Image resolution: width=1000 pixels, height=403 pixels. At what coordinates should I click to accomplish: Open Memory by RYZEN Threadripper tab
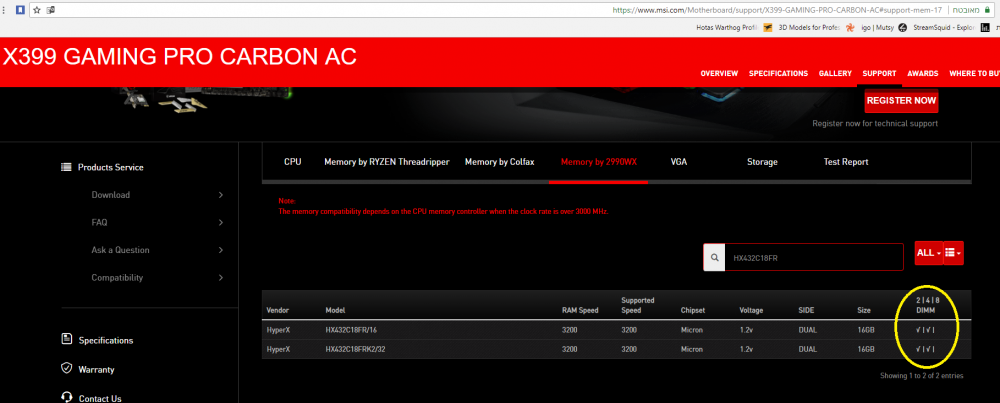387,162
